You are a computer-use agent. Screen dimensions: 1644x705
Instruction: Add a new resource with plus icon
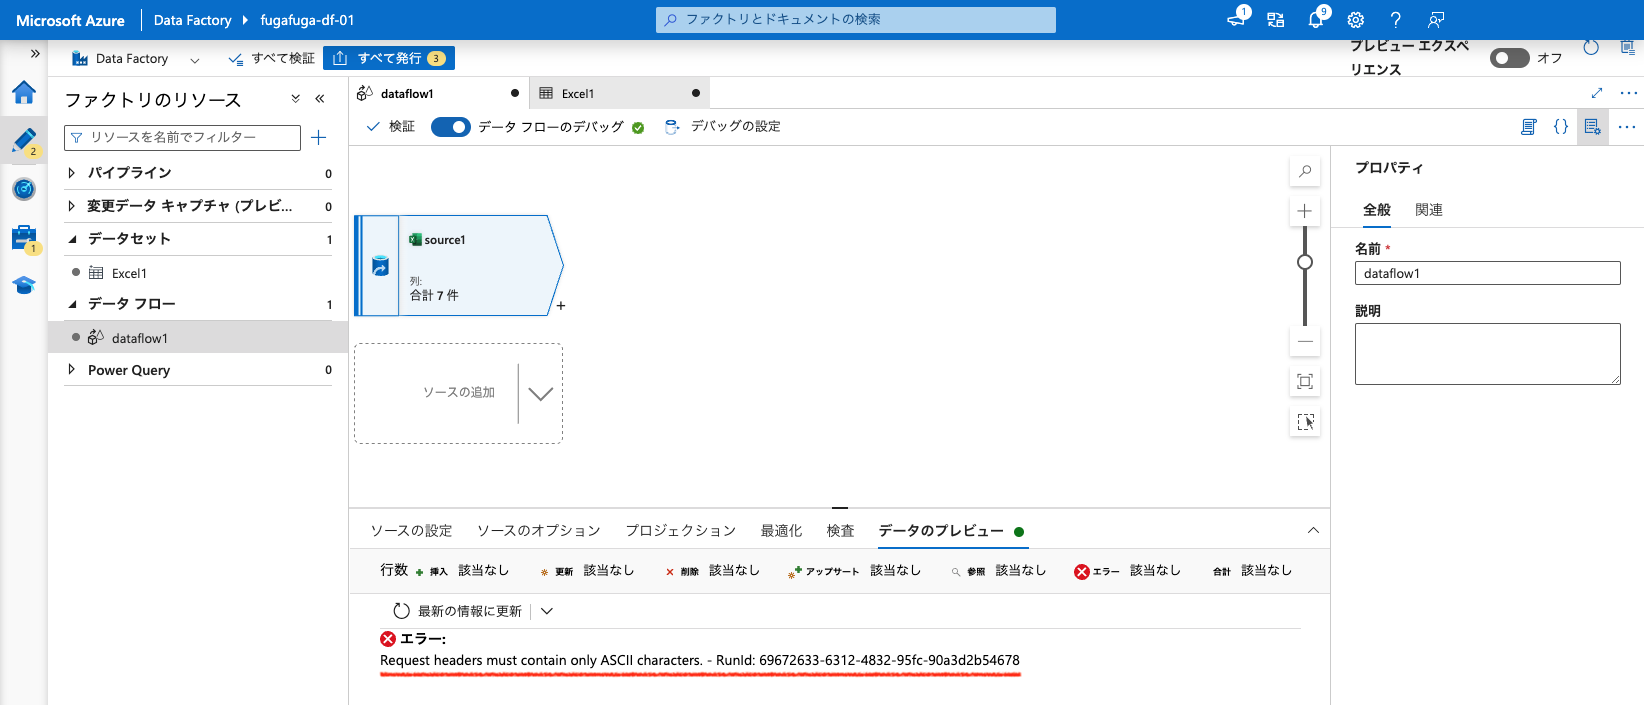(319, 138)
